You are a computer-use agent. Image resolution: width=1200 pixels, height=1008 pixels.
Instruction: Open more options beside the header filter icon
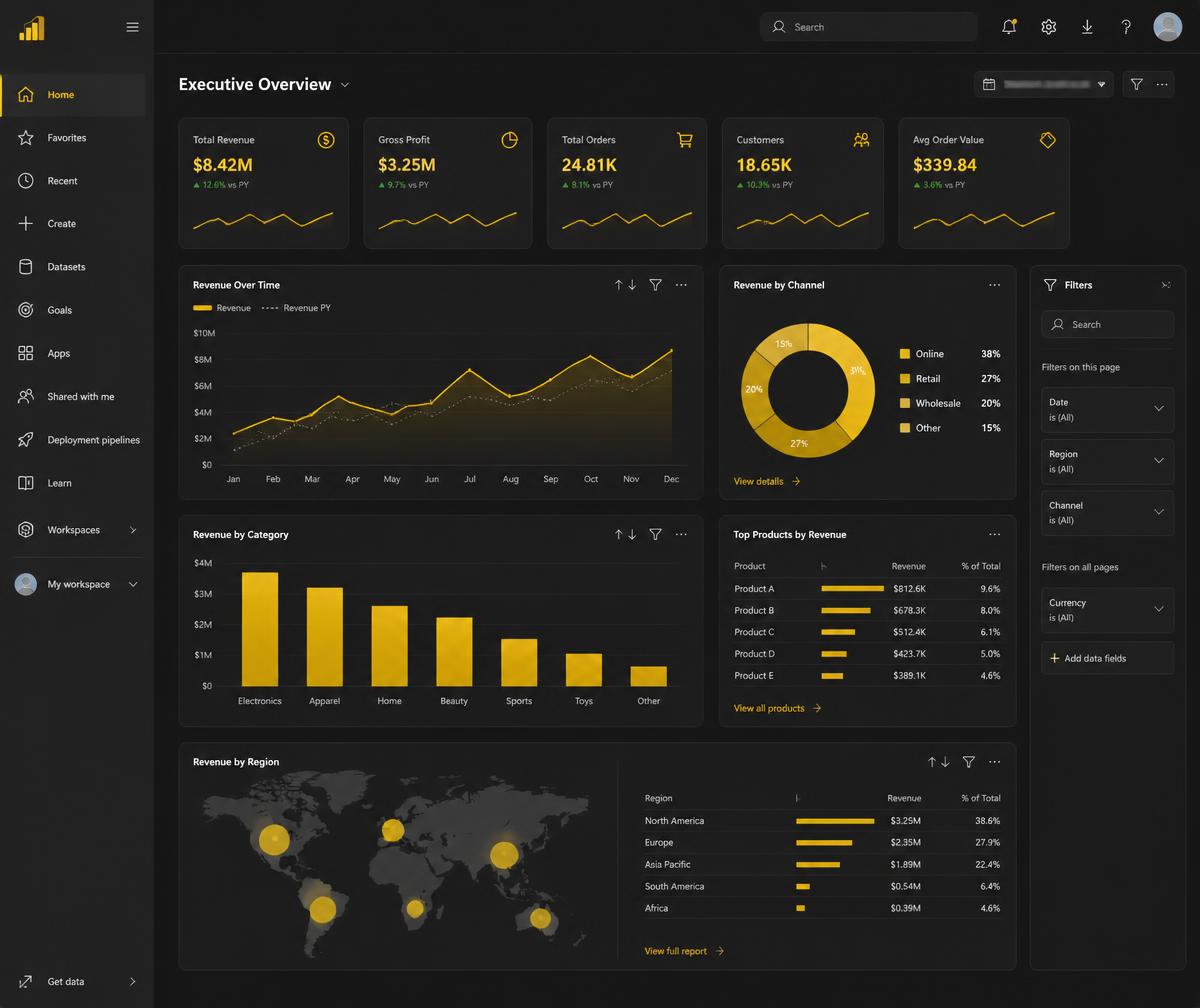click(x=1161, y=84)
